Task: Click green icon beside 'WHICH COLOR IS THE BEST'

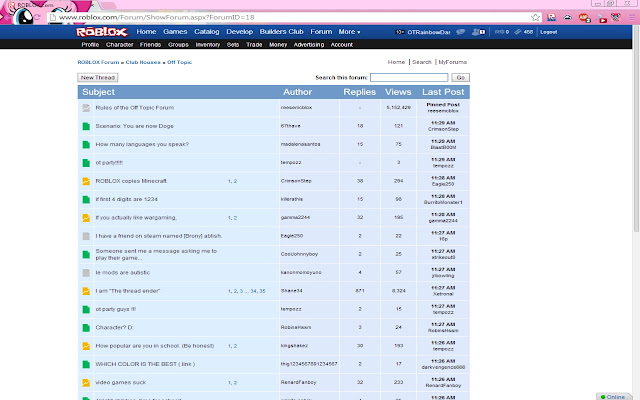Action: (x=86, y=364)
